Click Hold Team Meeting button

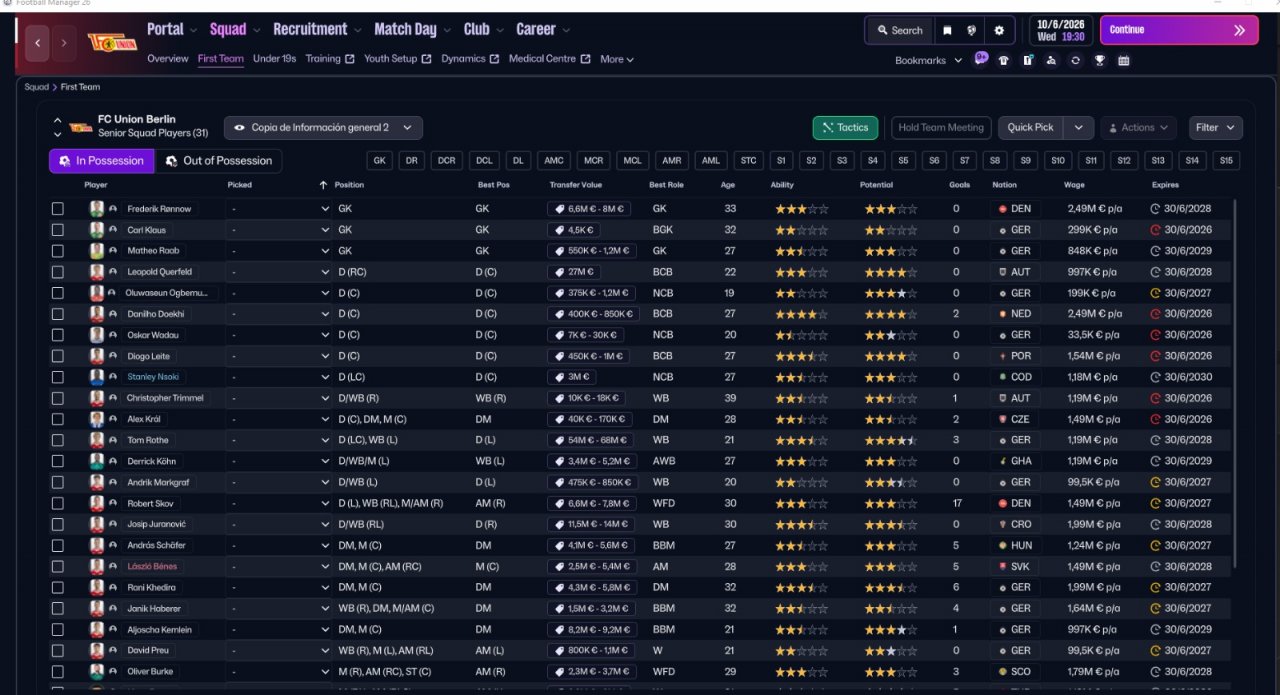tap(941, 128)
